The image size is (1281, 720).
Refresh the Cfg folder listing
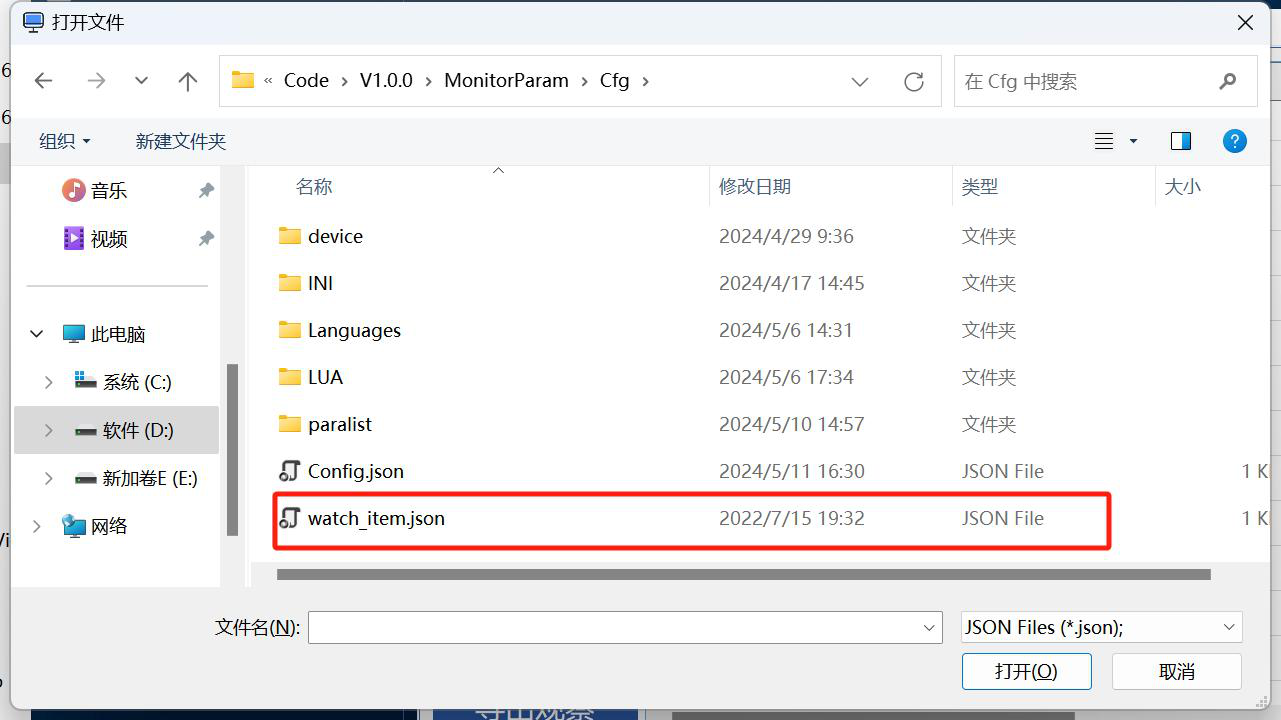[x=913, y=81]
